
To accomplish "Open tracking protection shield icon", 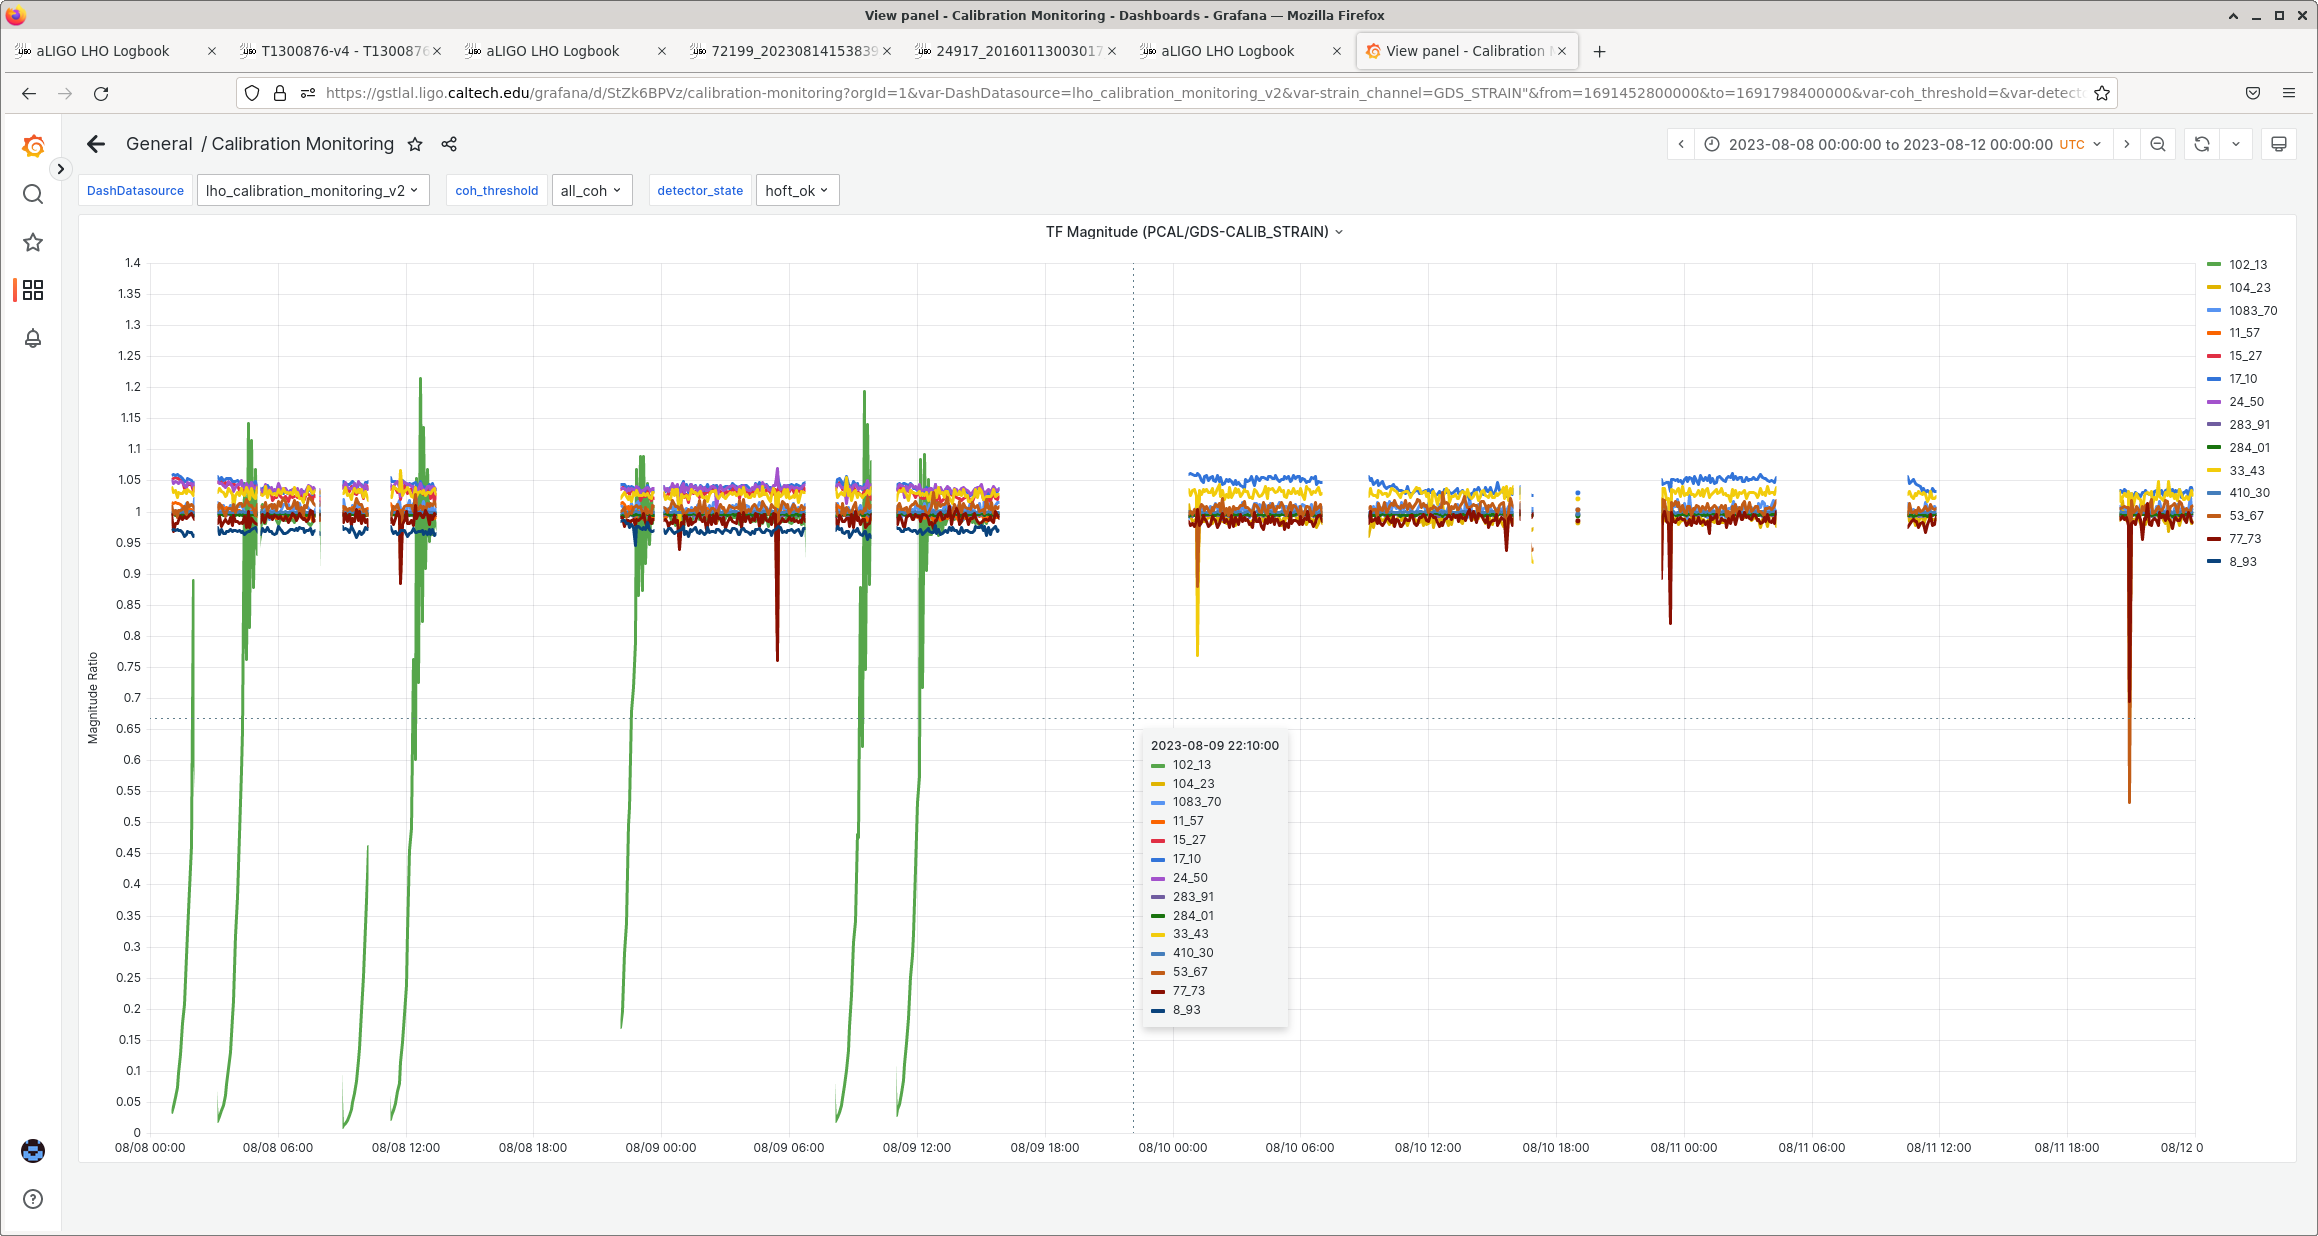I will (252, 93).
